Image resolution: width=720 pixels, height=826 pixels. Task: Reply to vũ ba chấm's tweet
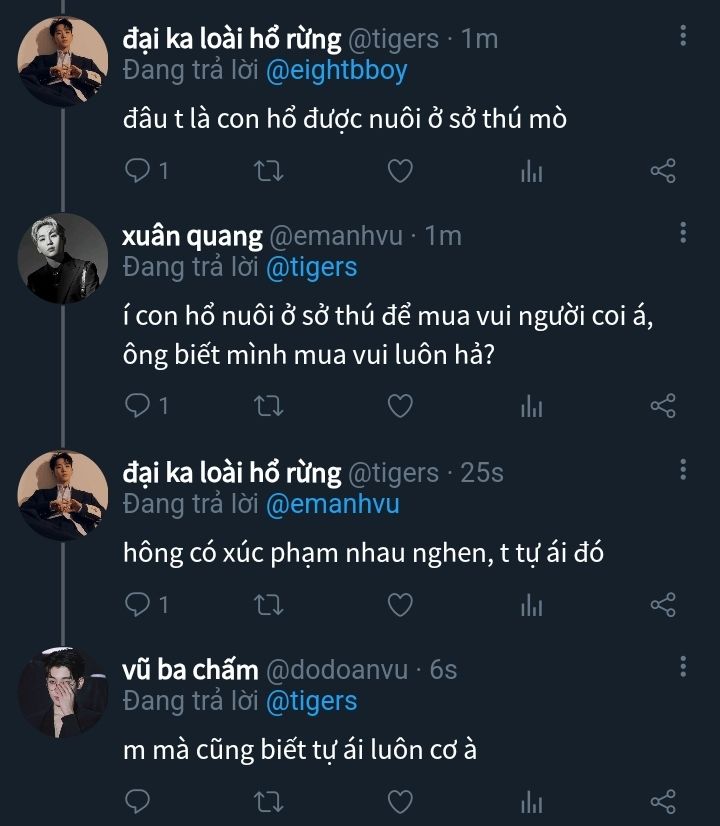(x=137, y=802)
